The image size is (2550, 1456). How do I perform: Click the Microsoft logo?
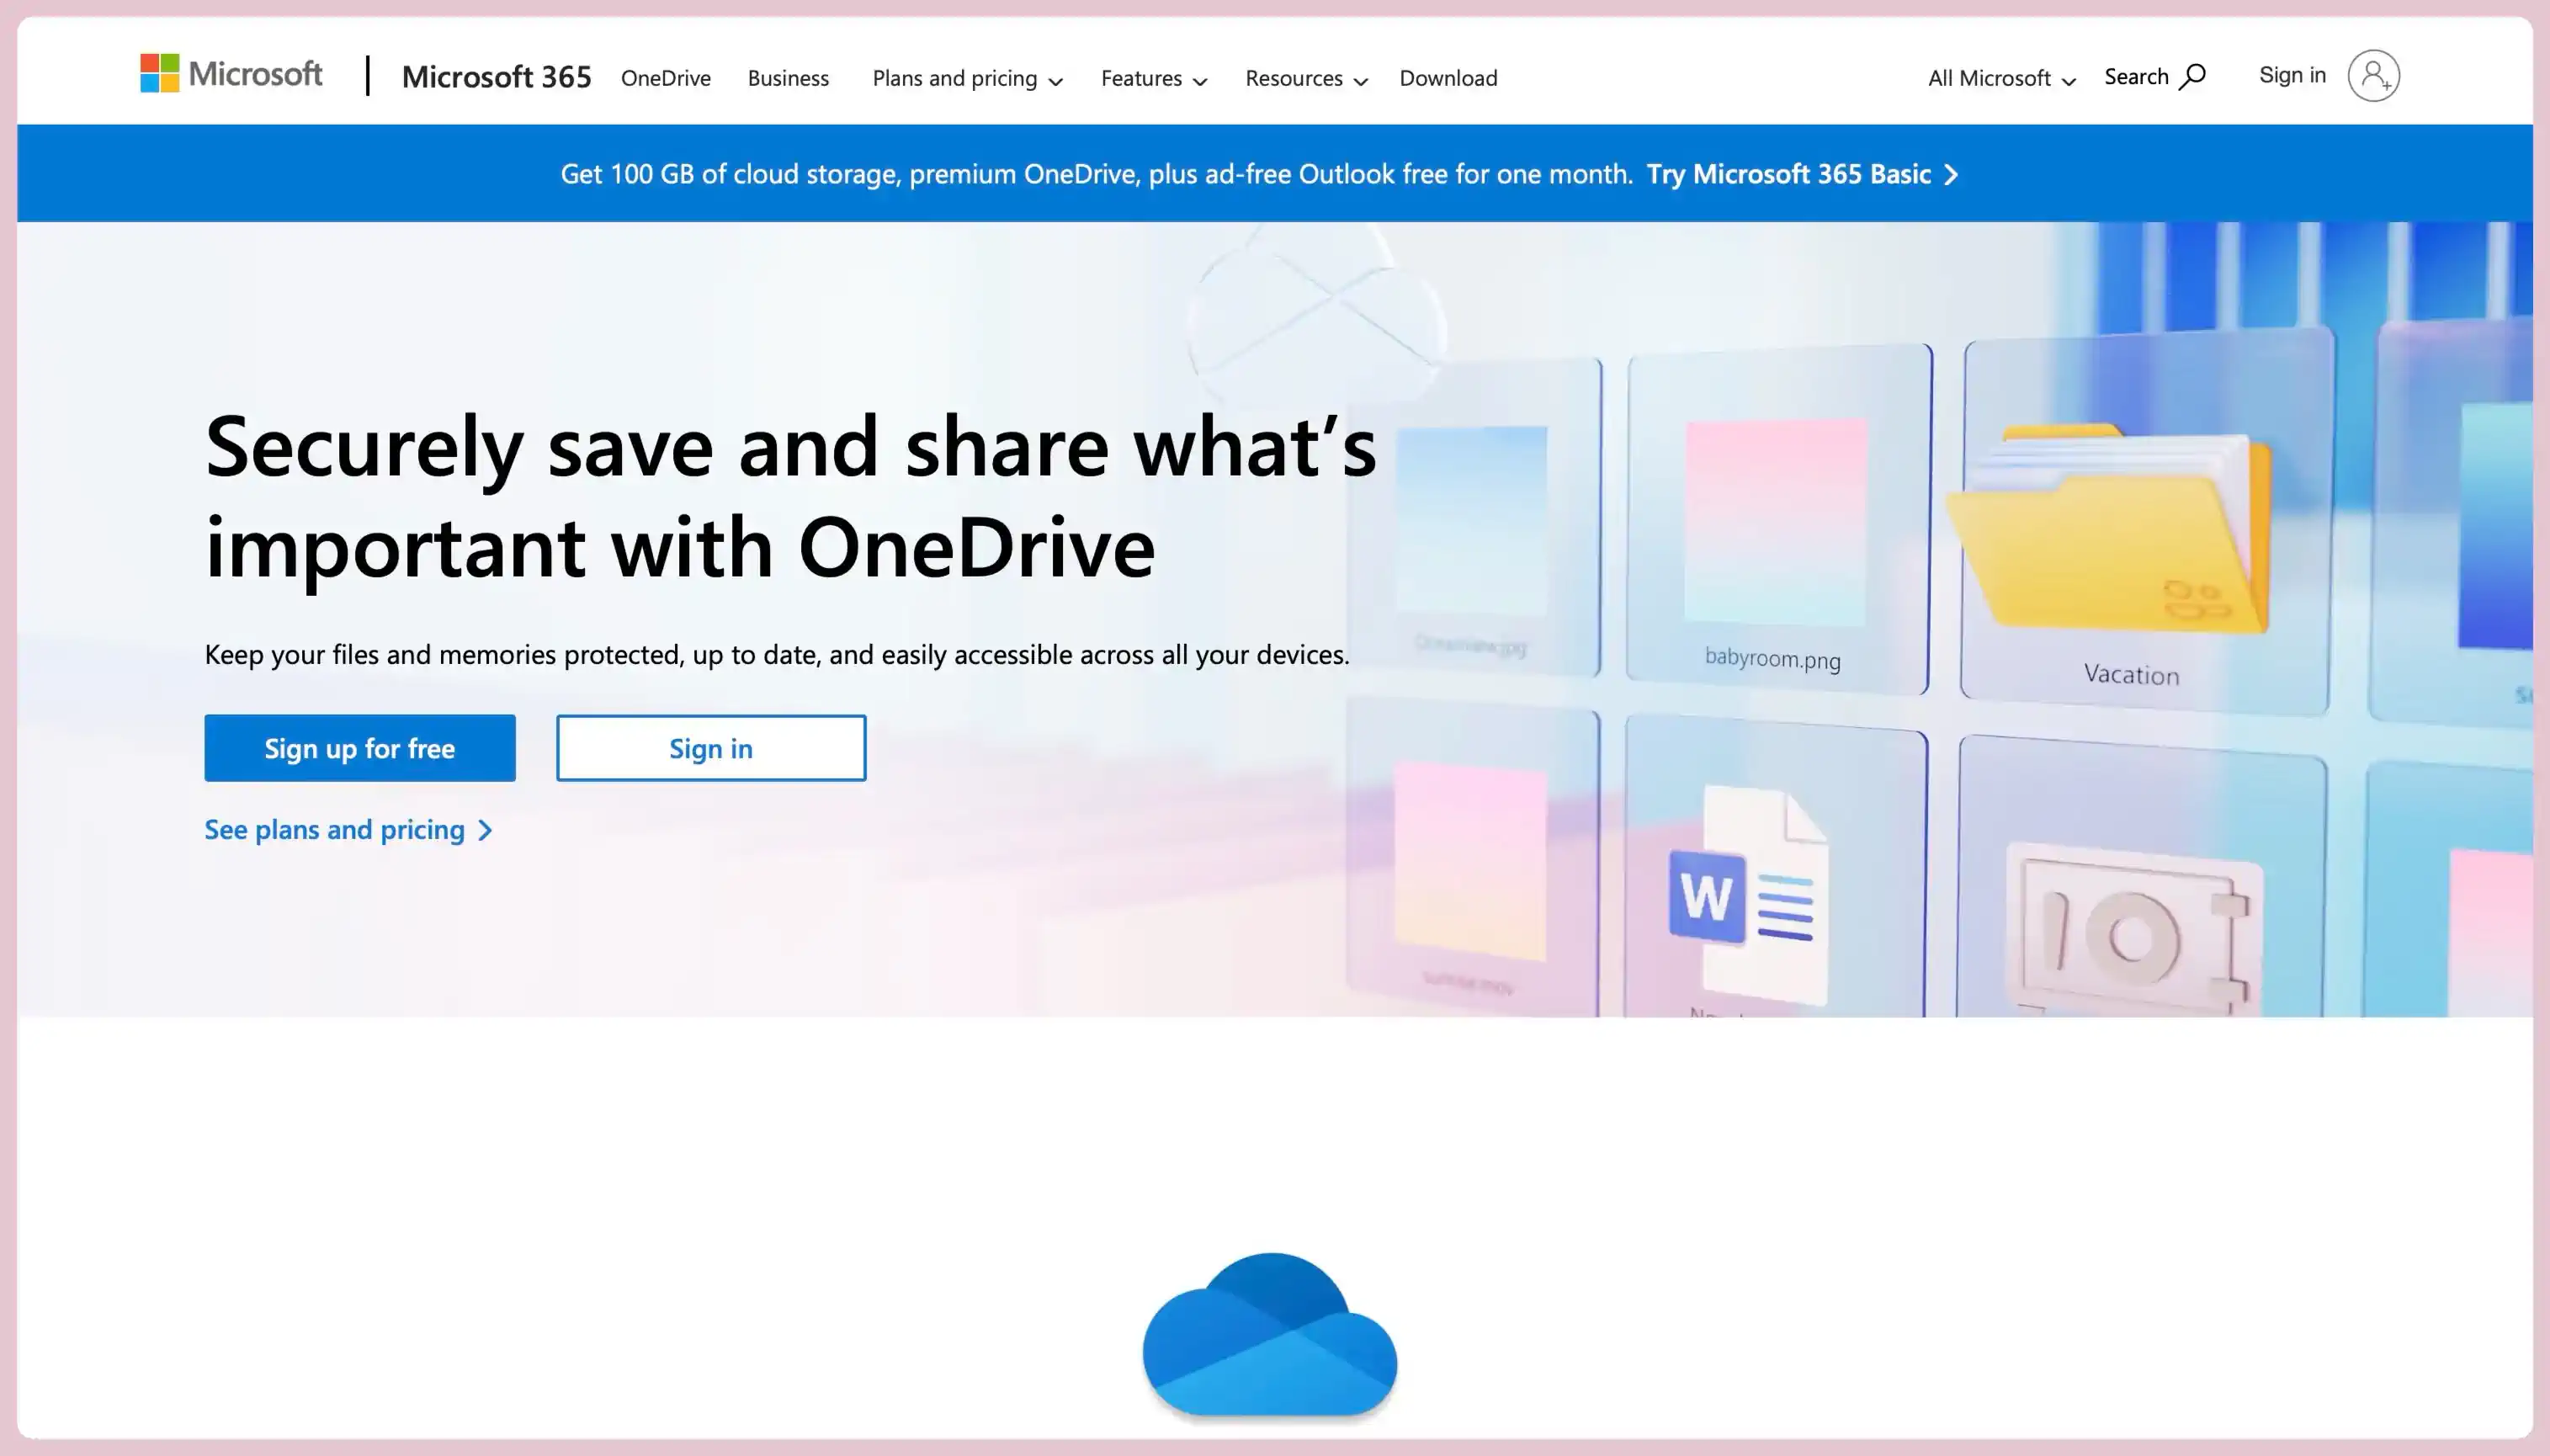click(231, 74)
